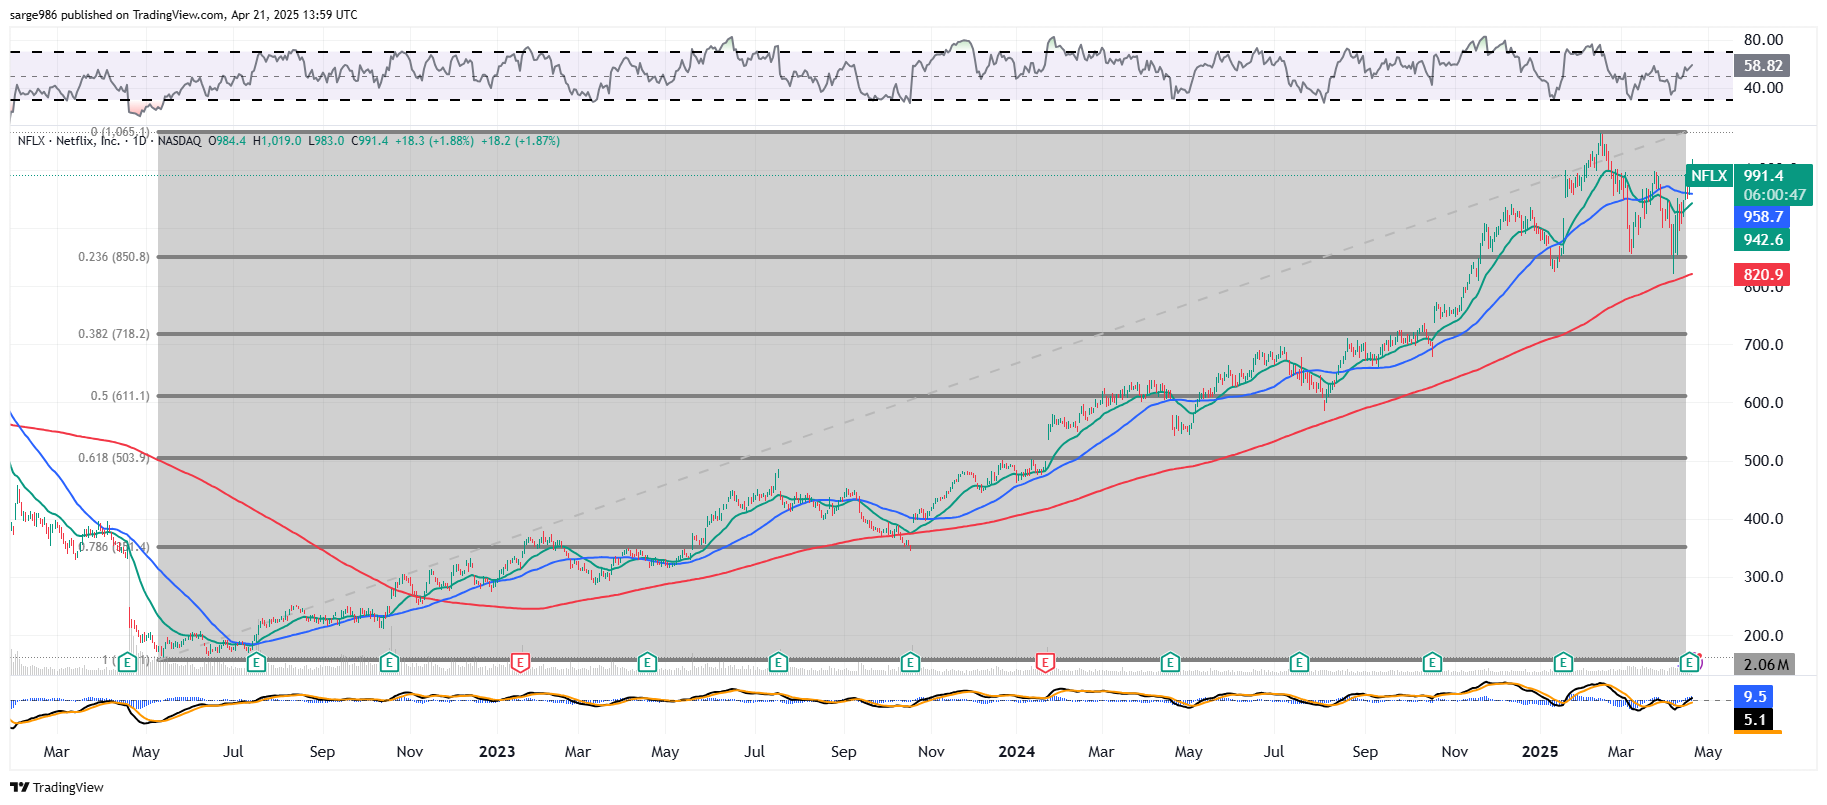Click the 2.06M volume label

pos(1765,665)
